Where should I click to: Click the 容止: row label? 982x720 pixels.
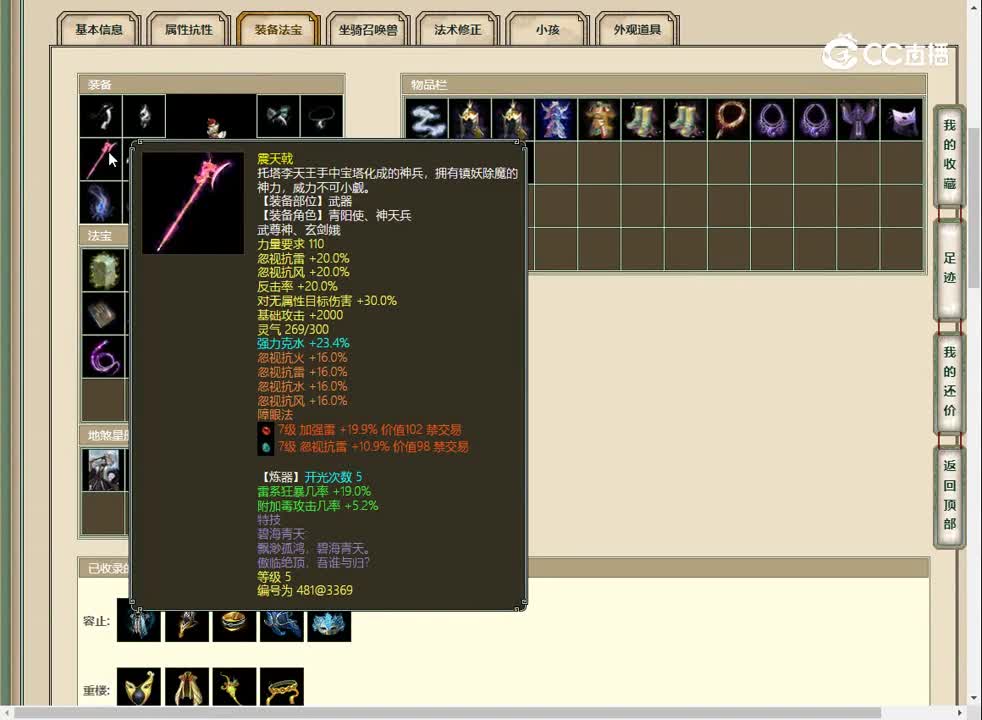(x=96, y=621)
